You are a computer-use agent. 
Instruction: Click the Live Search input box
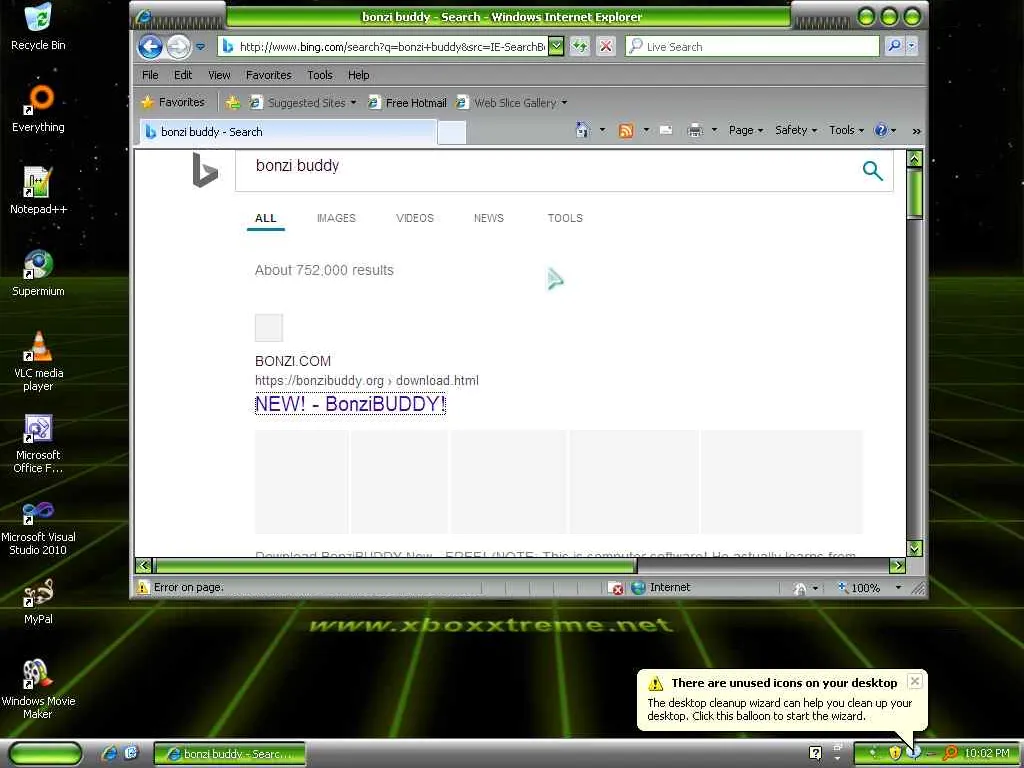pos(752,46)
